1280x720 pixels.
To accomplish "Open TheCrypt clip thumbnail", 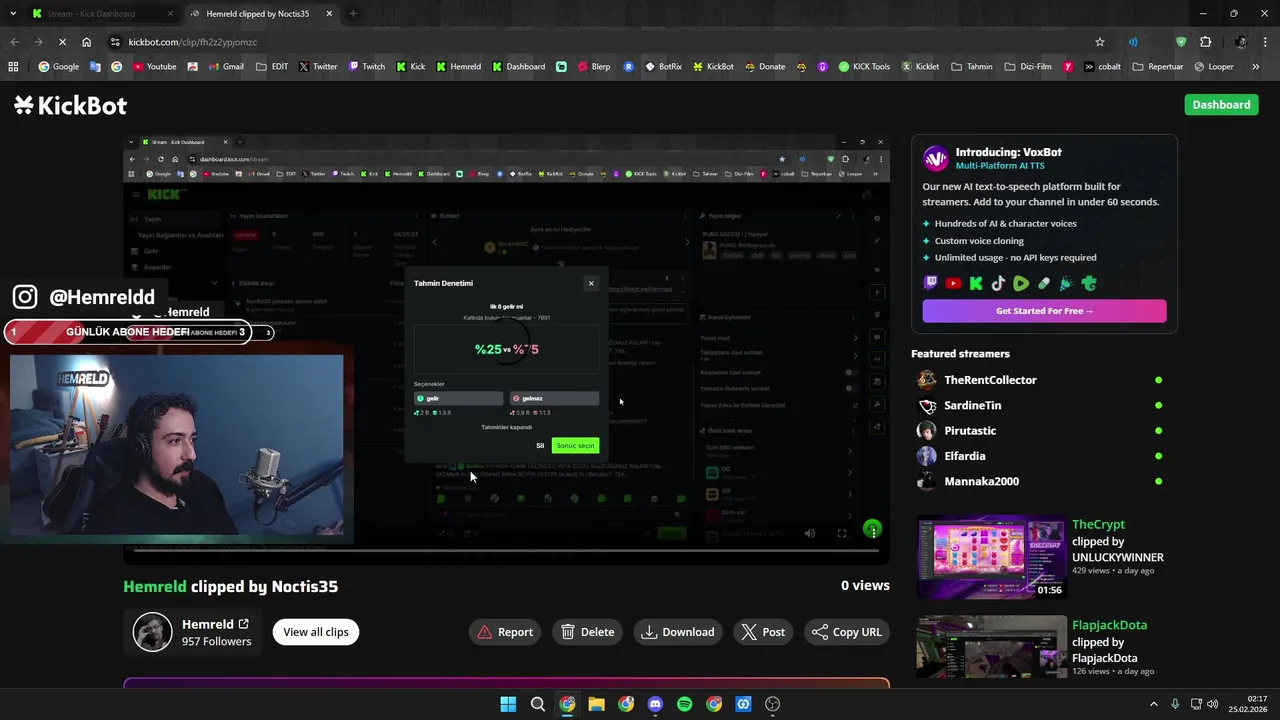I will tap(991, 557).
